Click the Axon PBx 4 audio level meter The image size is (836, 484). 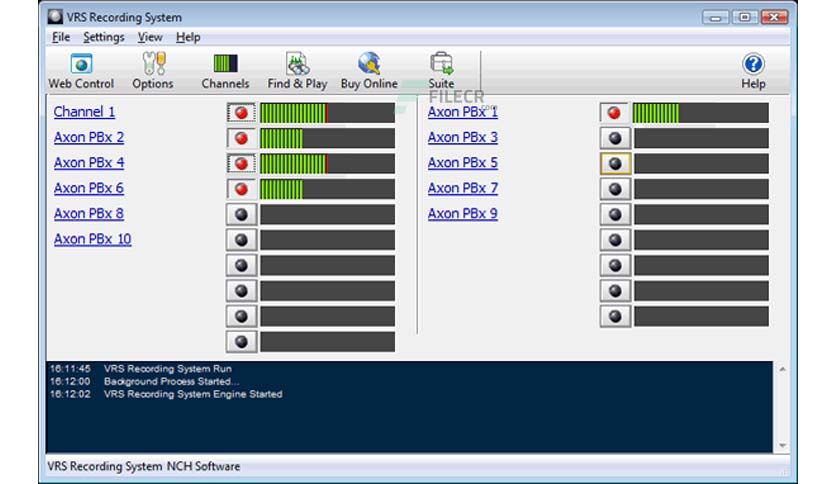[327, 164]
